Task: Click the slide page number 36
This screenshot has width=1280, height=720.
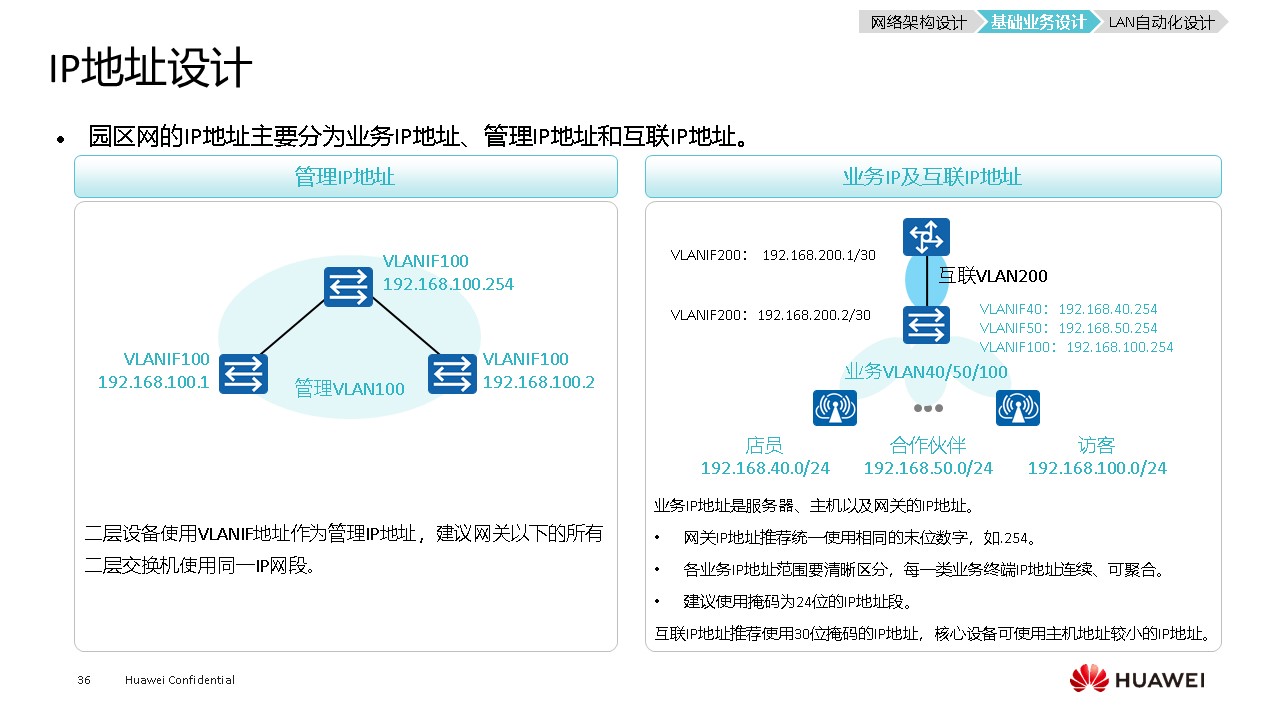Action: pyautogui.click(x=84, y=680)
